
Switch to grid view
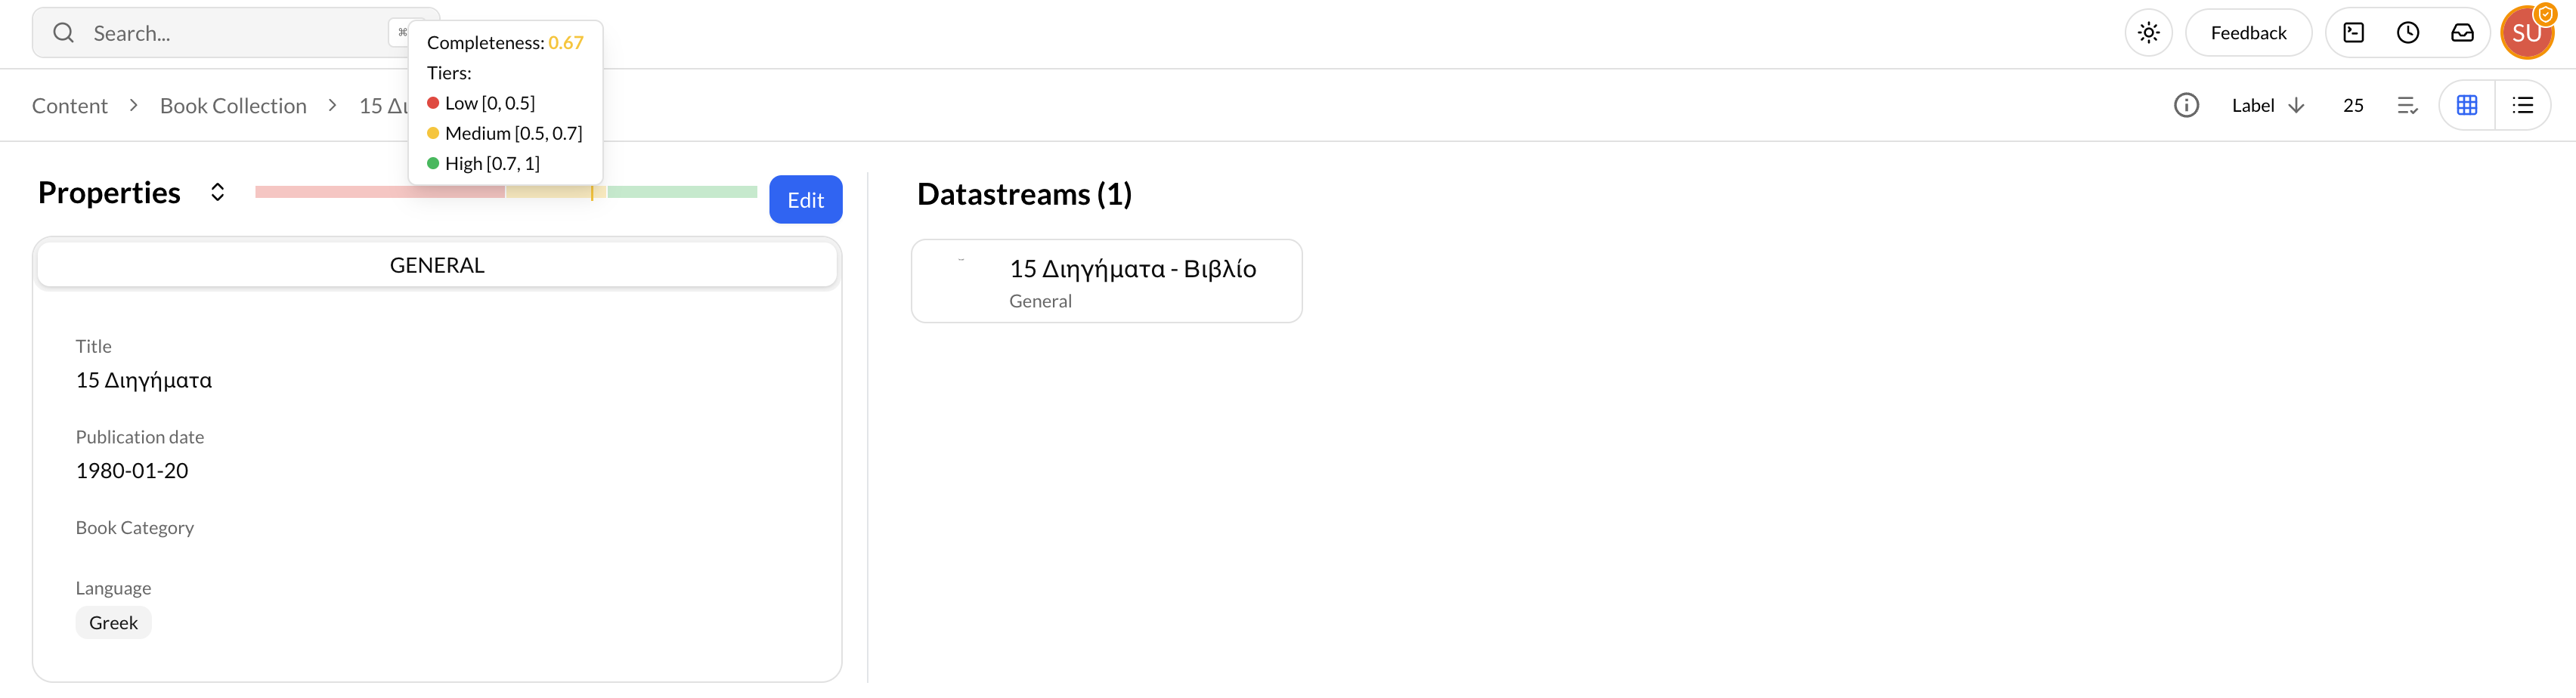(x=2466, y=104)
